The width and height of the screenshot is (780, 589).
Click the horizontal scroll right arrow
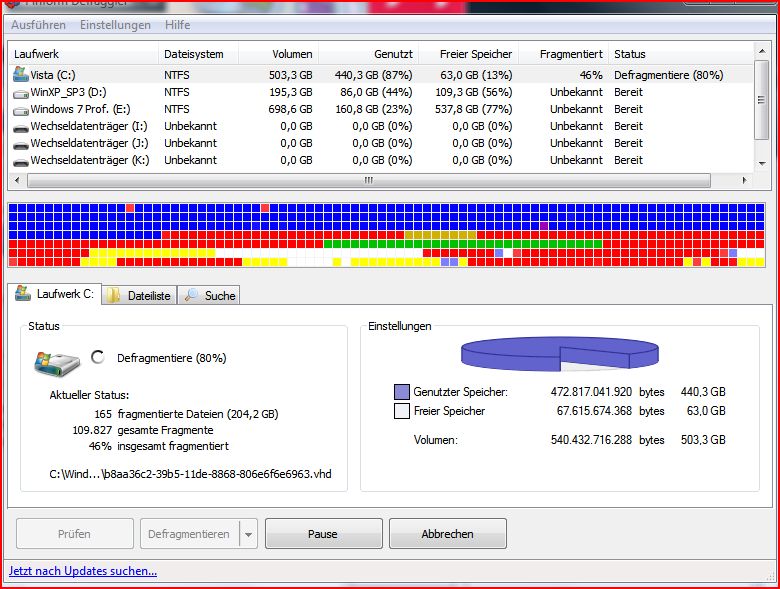[x=745, y=180]
